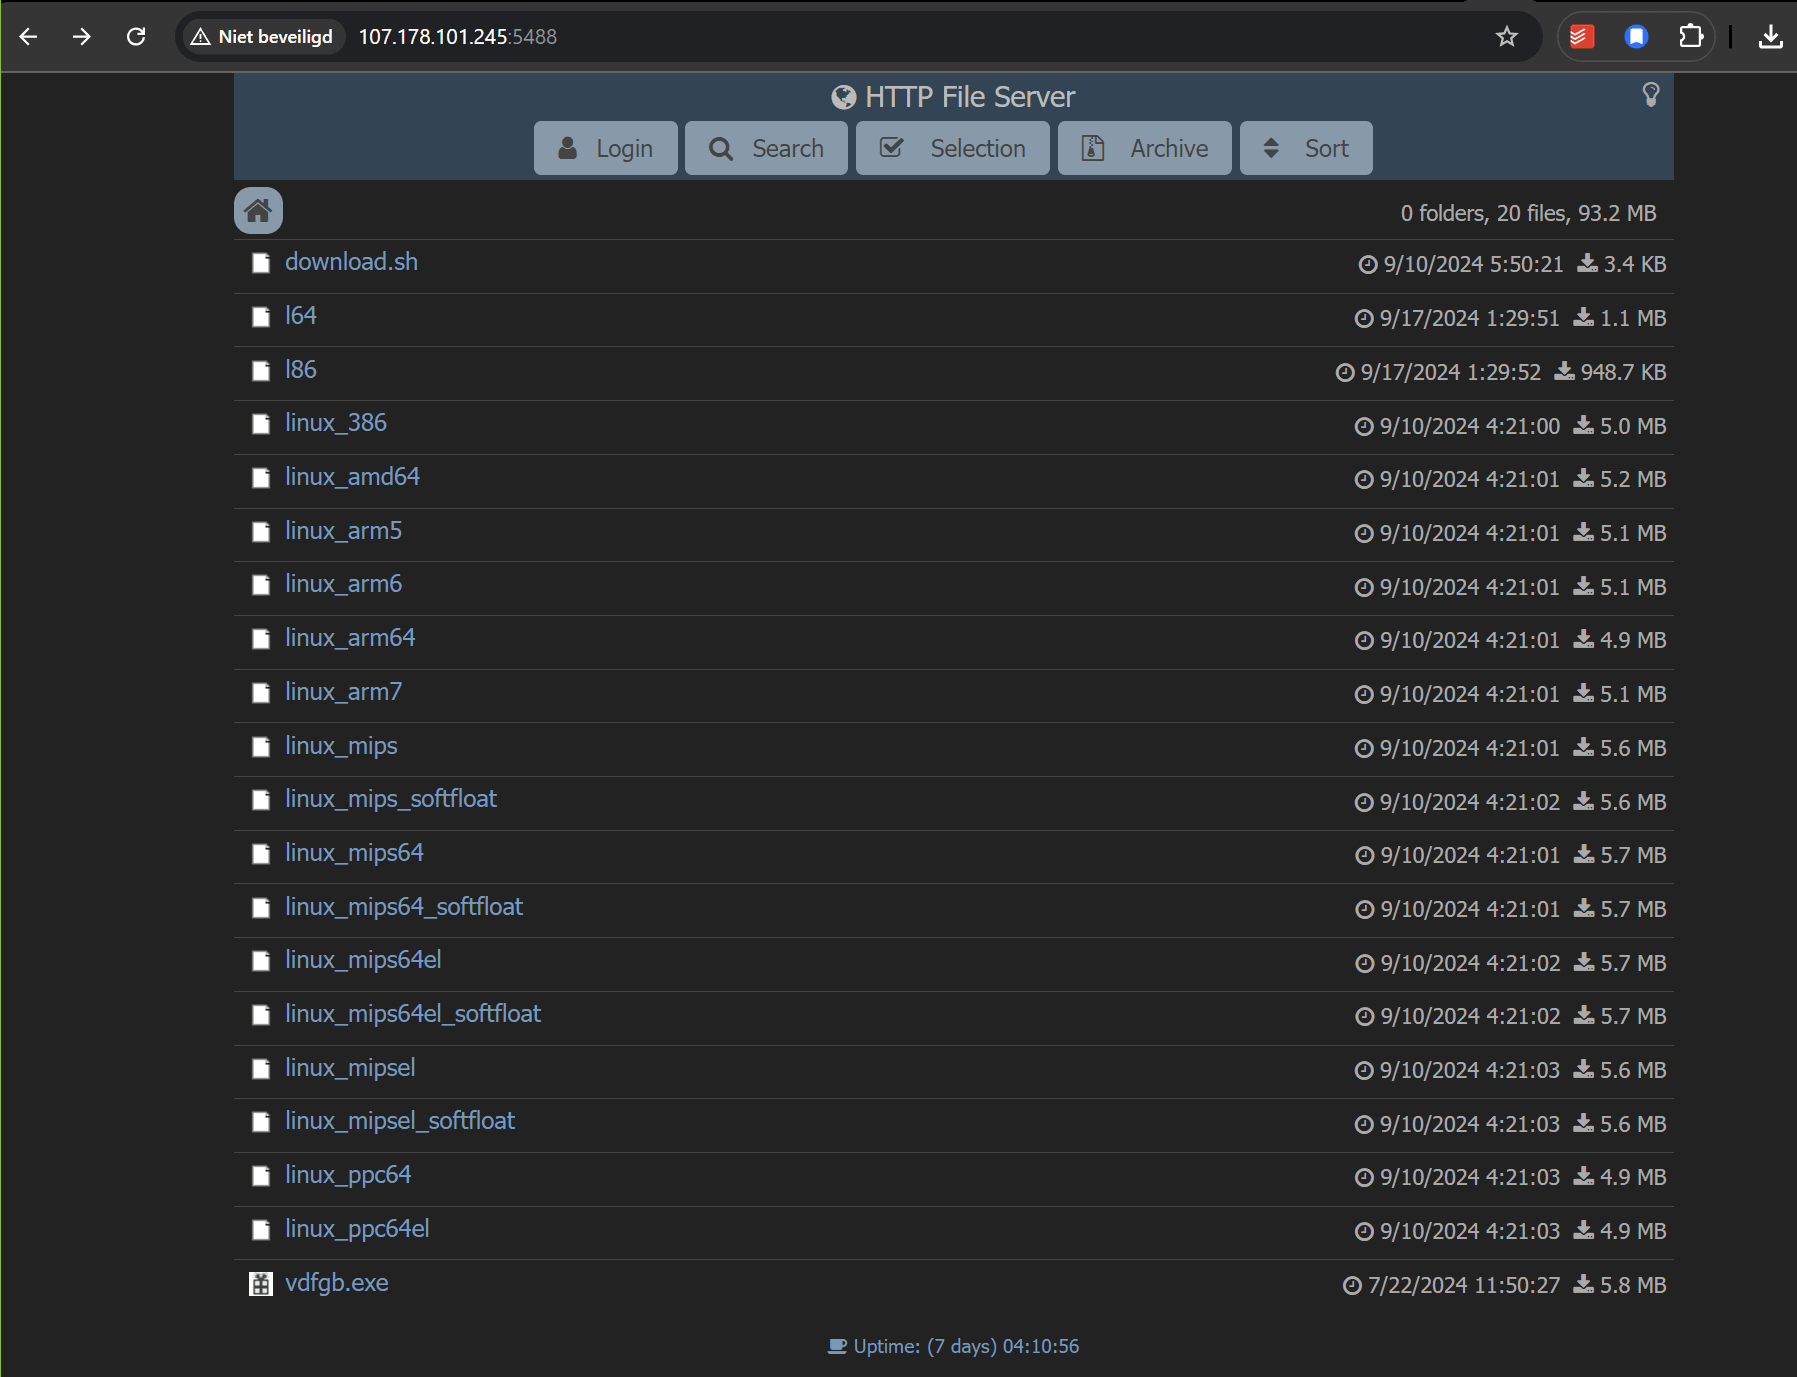This screenshot has width=1797, height=1377.
Task: Open the Search menu
Action: pyautogui.click(x=766, y=148)
